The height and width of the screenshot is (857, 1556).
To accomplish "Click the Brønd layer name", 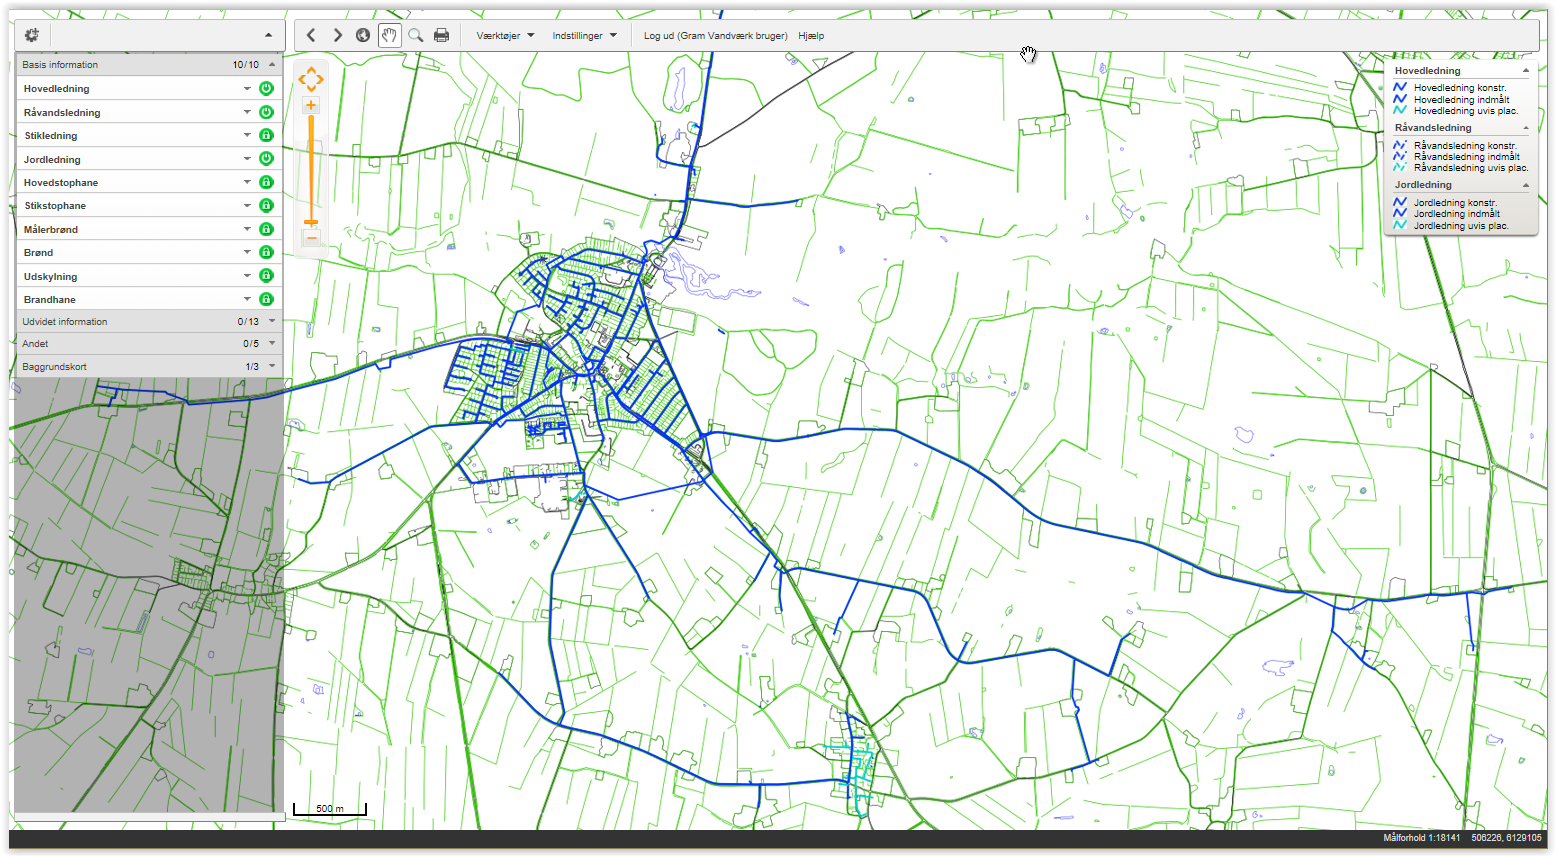I will 38,252.
